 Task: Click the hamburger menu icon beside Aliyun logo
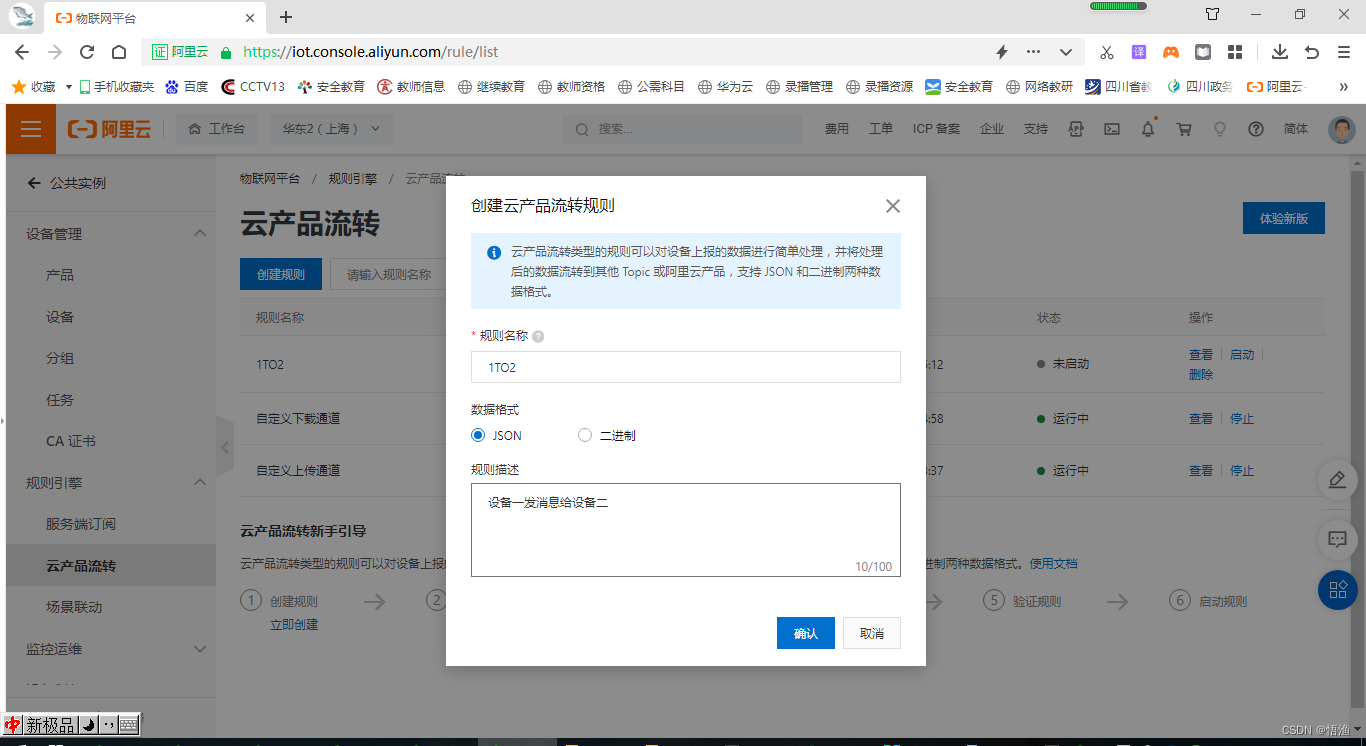click(x=31, y=129)
